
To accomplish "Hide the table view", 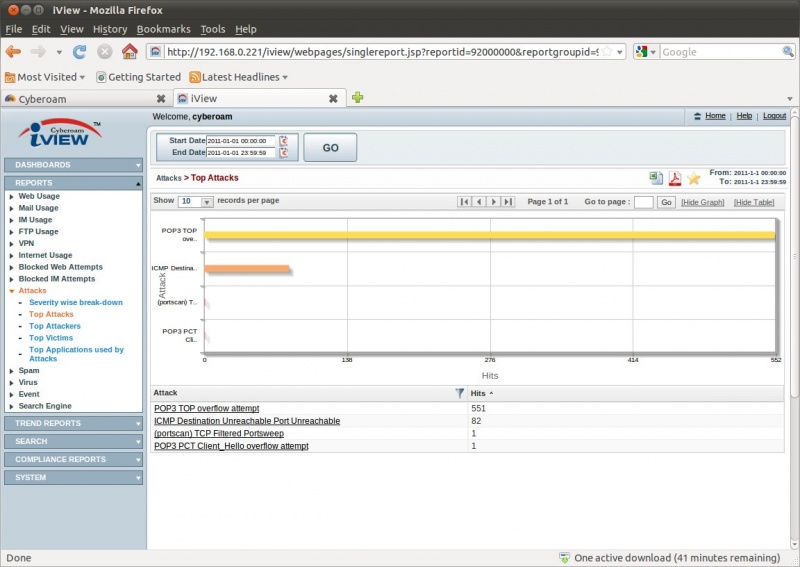I will click(753, 202).
